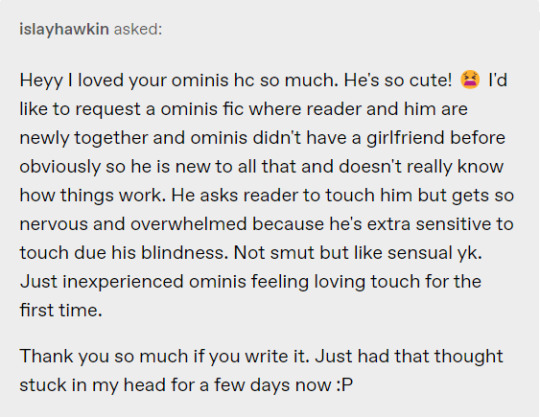Open the islayhawkin profile link
Image resolution: width=540 pixels, height=417 pixels.
(64, 29)
